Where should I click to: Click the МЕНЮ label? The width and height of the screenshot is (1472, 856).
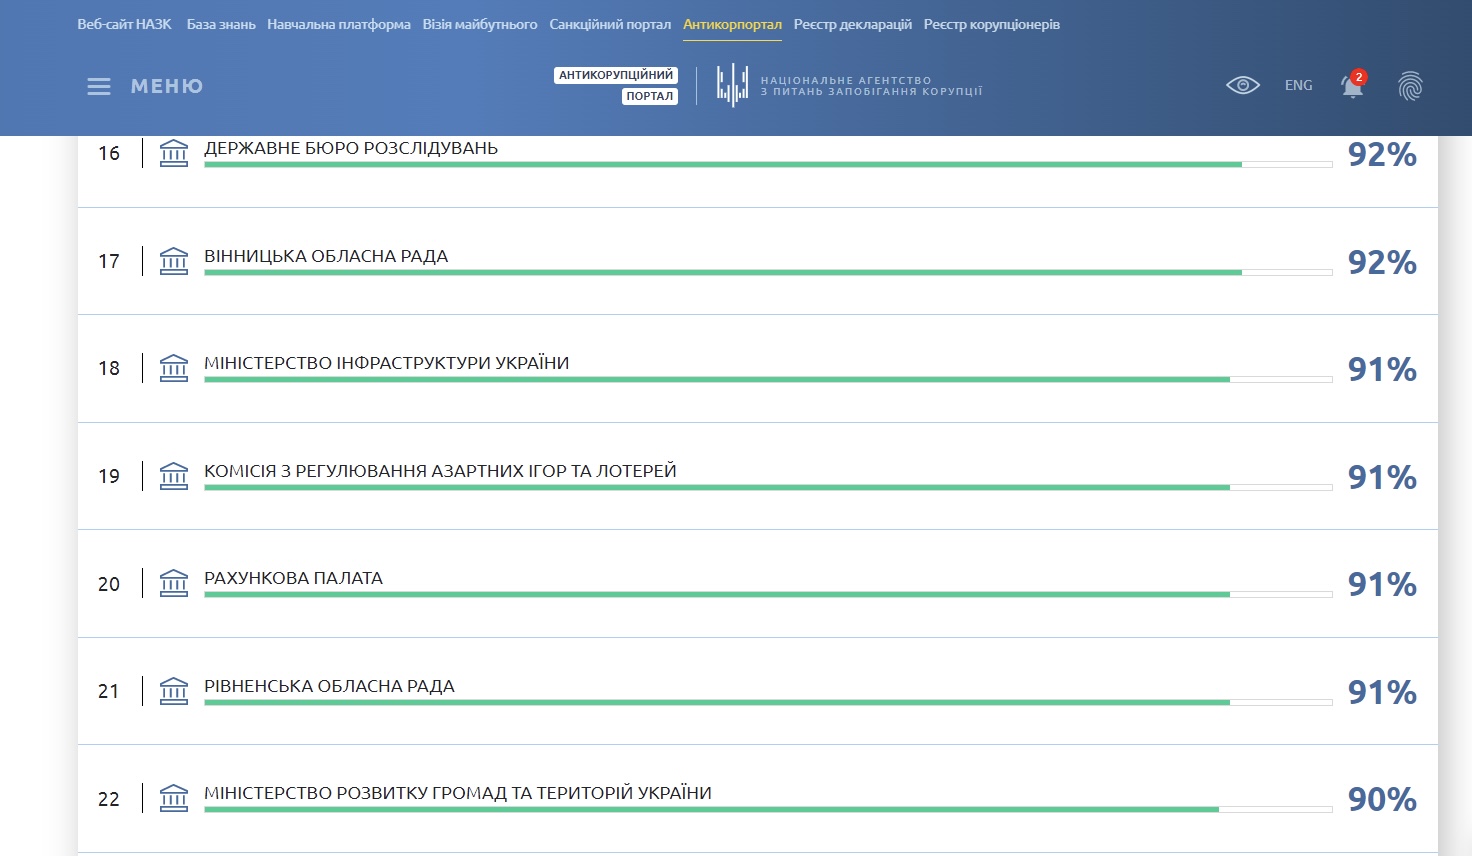[x=167, y=86]
